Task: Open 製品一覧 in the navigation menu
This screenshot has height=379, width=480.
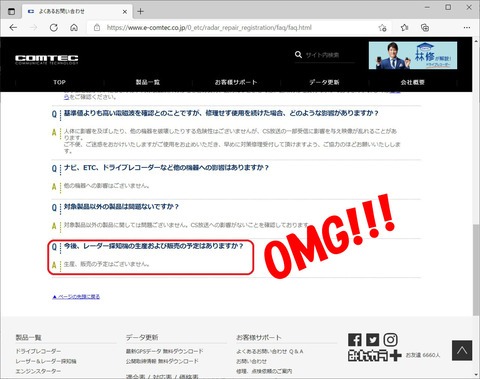Action: 148,82
